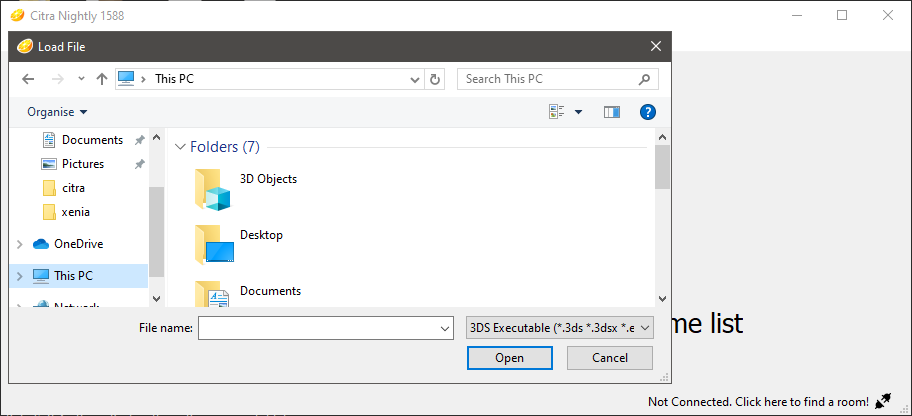Click the Pictures pin icon
Screen dimensions: 912x416
(139, 164)
